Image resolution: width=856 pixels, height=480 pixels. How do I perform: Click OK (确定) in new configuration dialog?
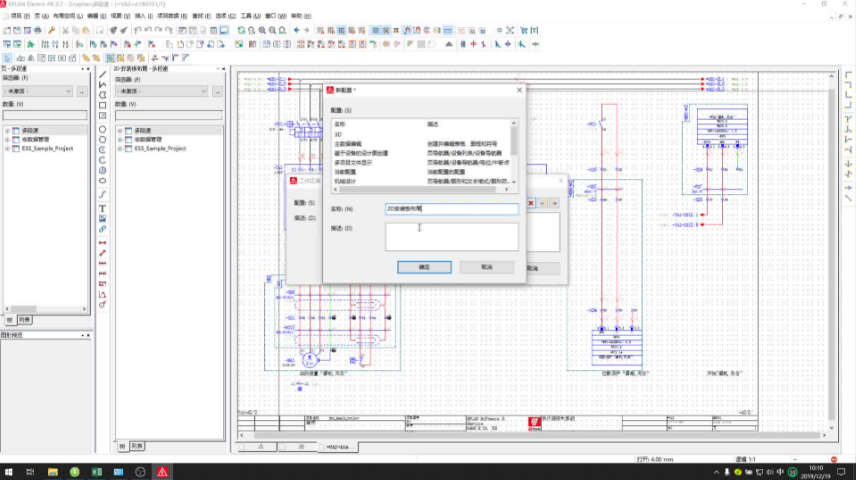click(424, 267)
